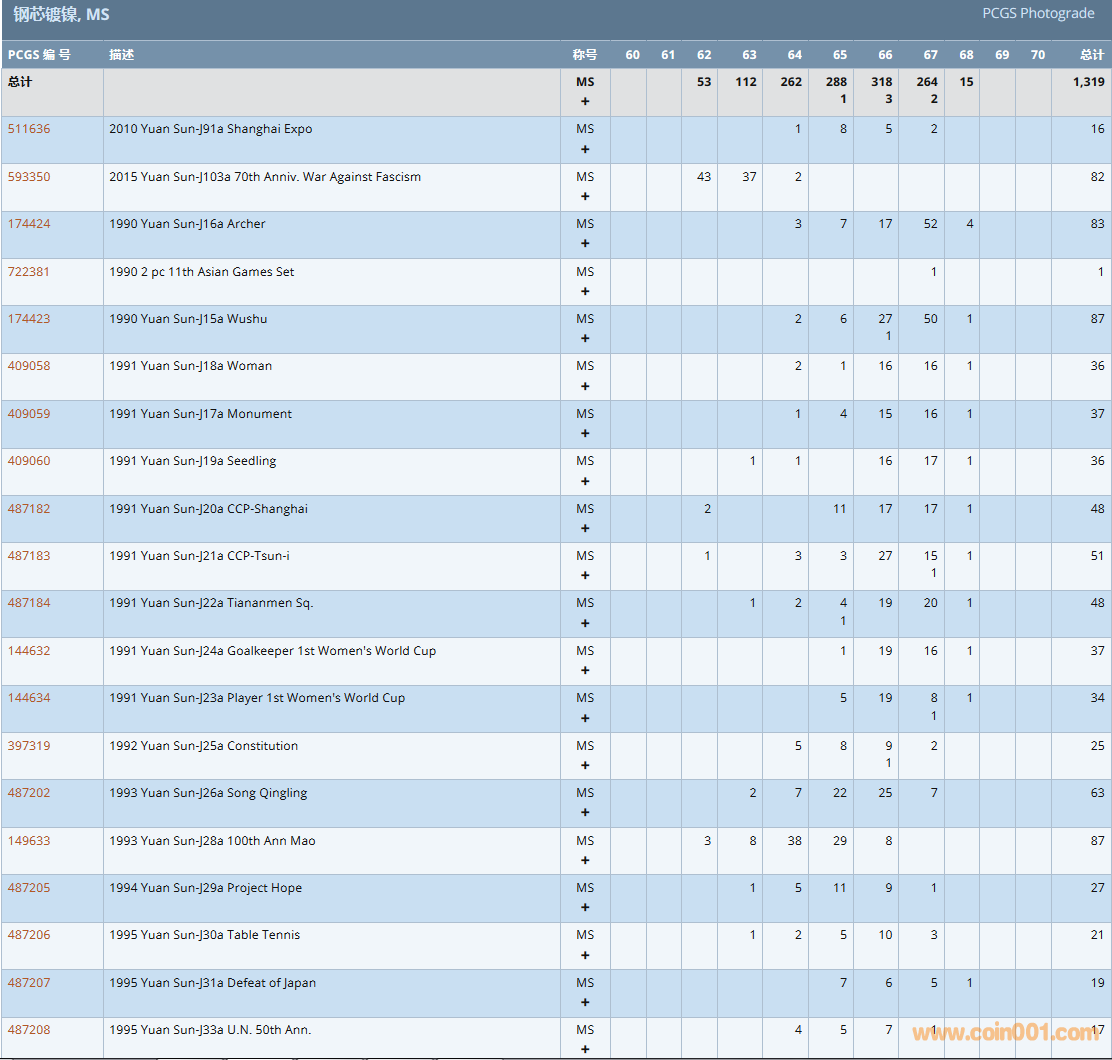Screen dimensions: 1112x1060
Task: Open coin entry 174424 for Archer
Action: [29, 224]
